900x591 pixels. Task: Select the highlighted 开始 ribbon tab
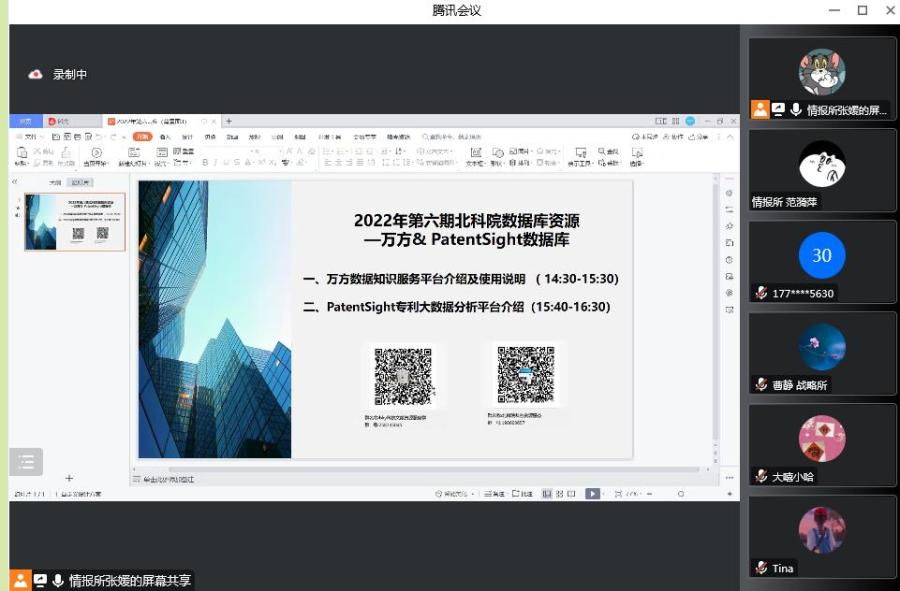(143, 137)
